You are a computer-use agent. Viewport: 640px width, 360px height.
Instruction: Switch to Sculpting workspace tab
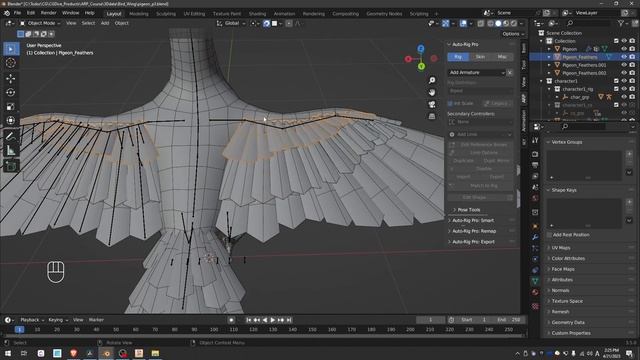tap(166, 13)
